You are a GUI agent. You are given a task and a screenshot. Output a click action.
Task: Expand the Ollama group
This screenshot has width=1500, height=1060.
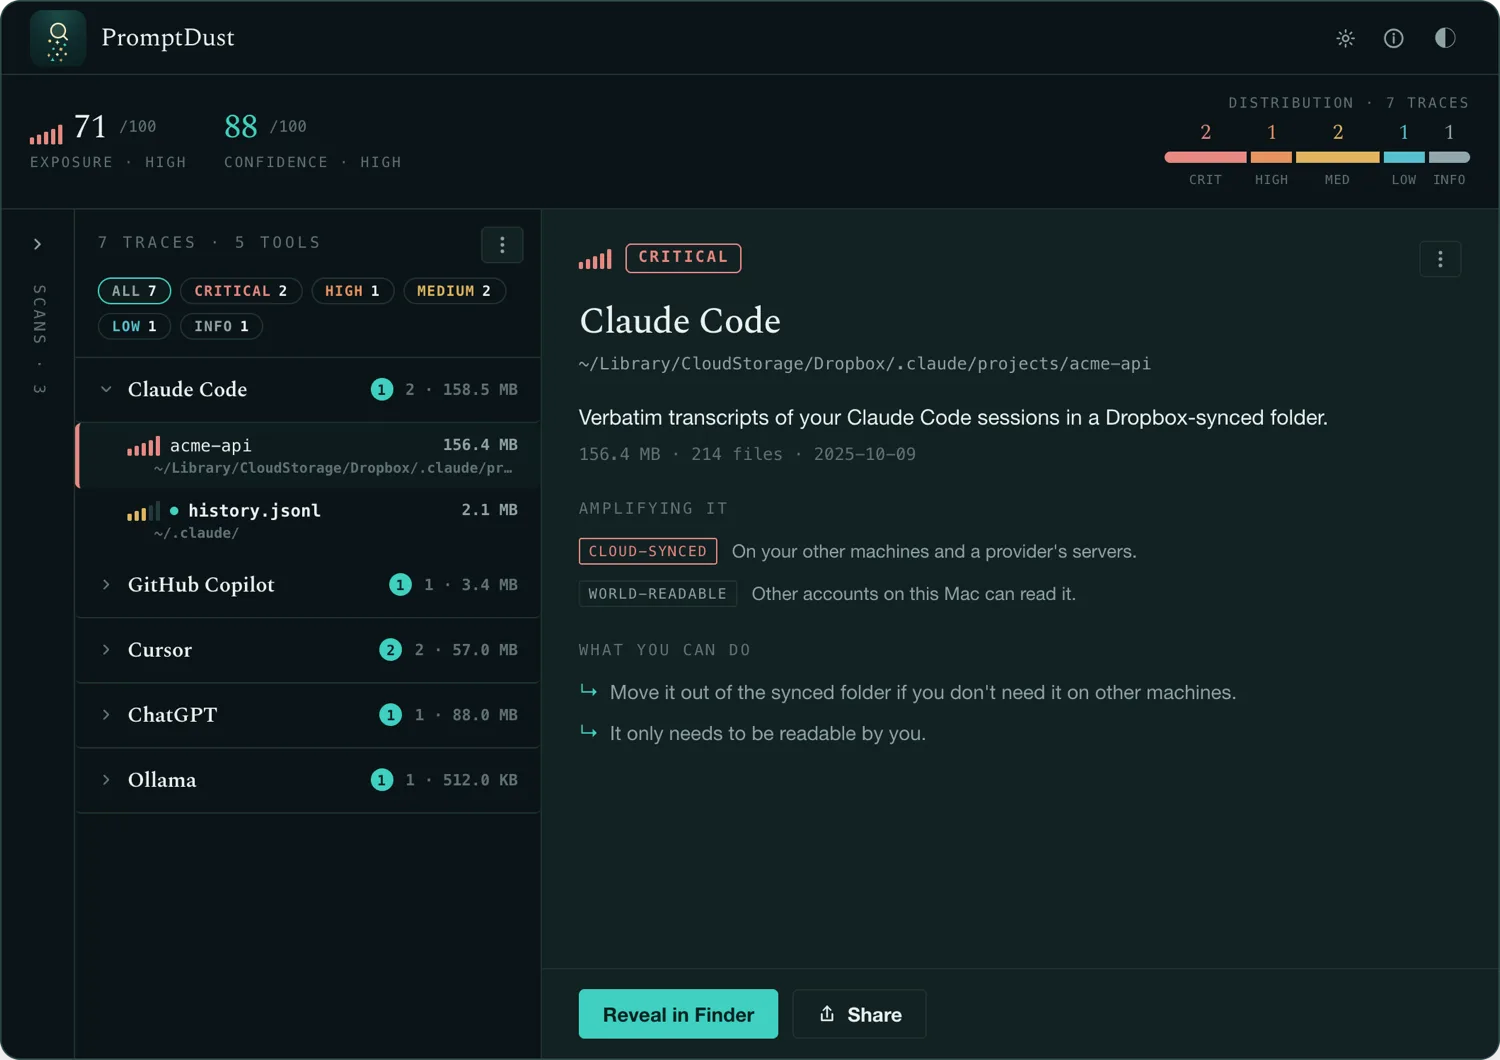click(x=106, y=780)
